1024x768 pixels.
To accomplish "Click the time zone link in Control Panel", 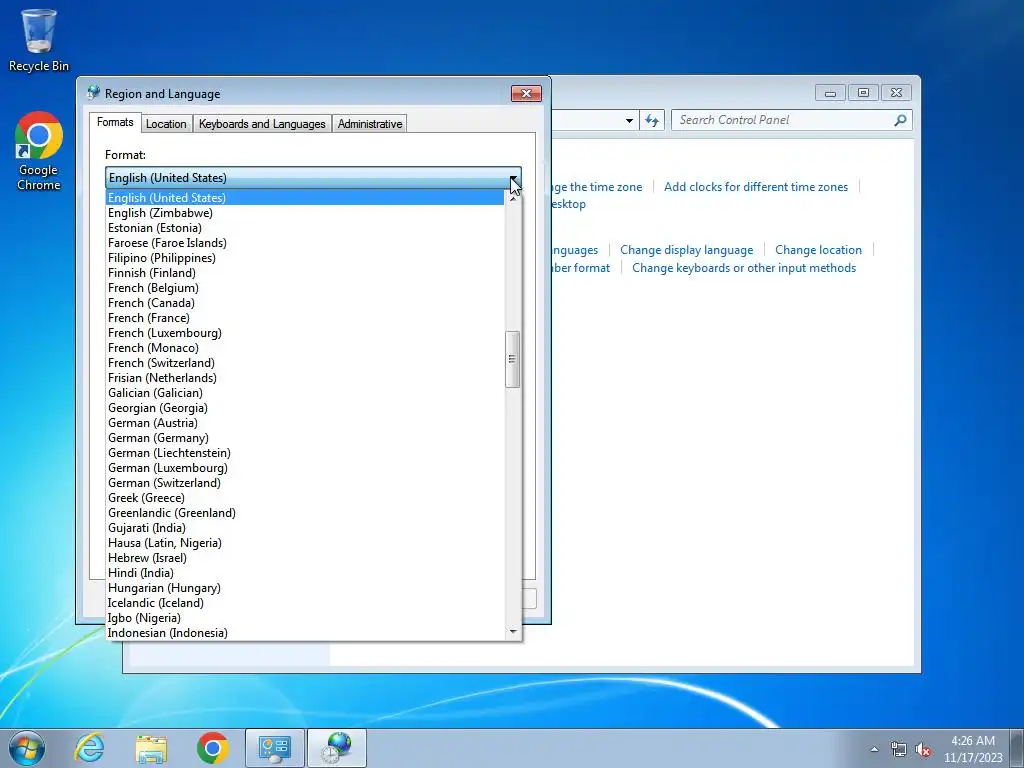I will point(597,187).
